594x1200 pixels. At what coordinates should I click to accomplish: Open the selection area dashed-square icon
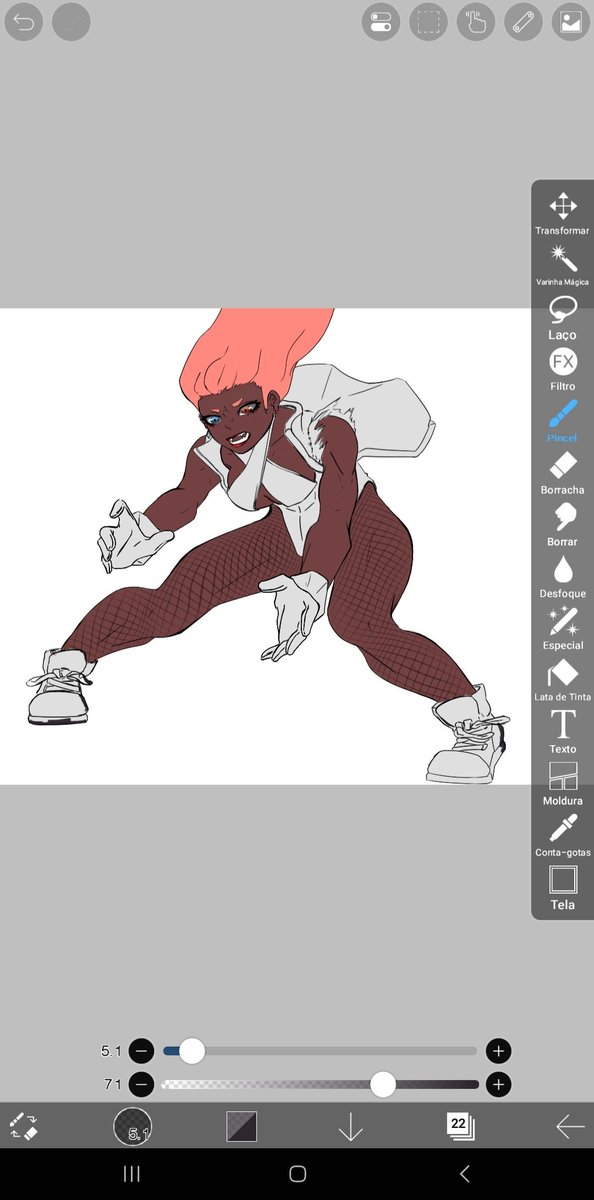[x=428, y=22]
